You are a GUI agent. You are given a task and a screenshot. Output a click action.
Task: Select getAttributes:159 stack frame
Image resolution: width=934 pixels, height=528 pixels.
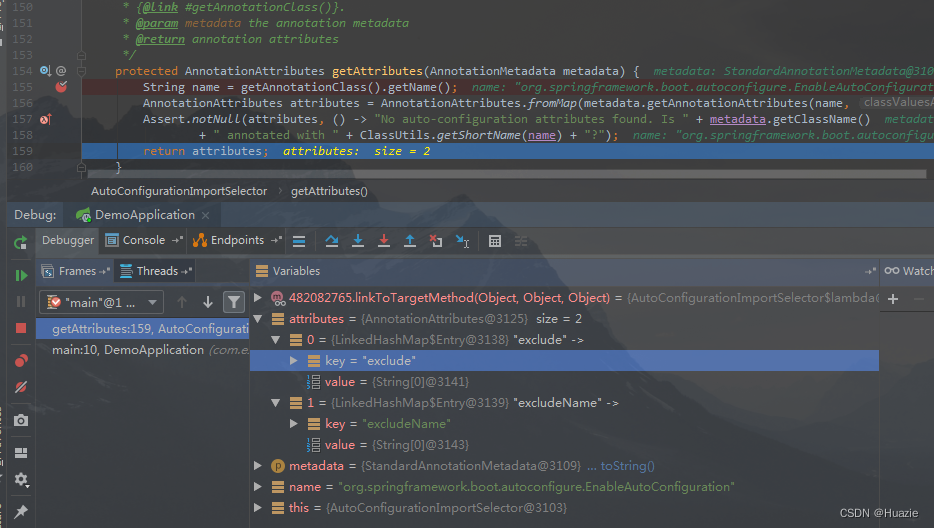pyautogui.click(x=142, y=328)
